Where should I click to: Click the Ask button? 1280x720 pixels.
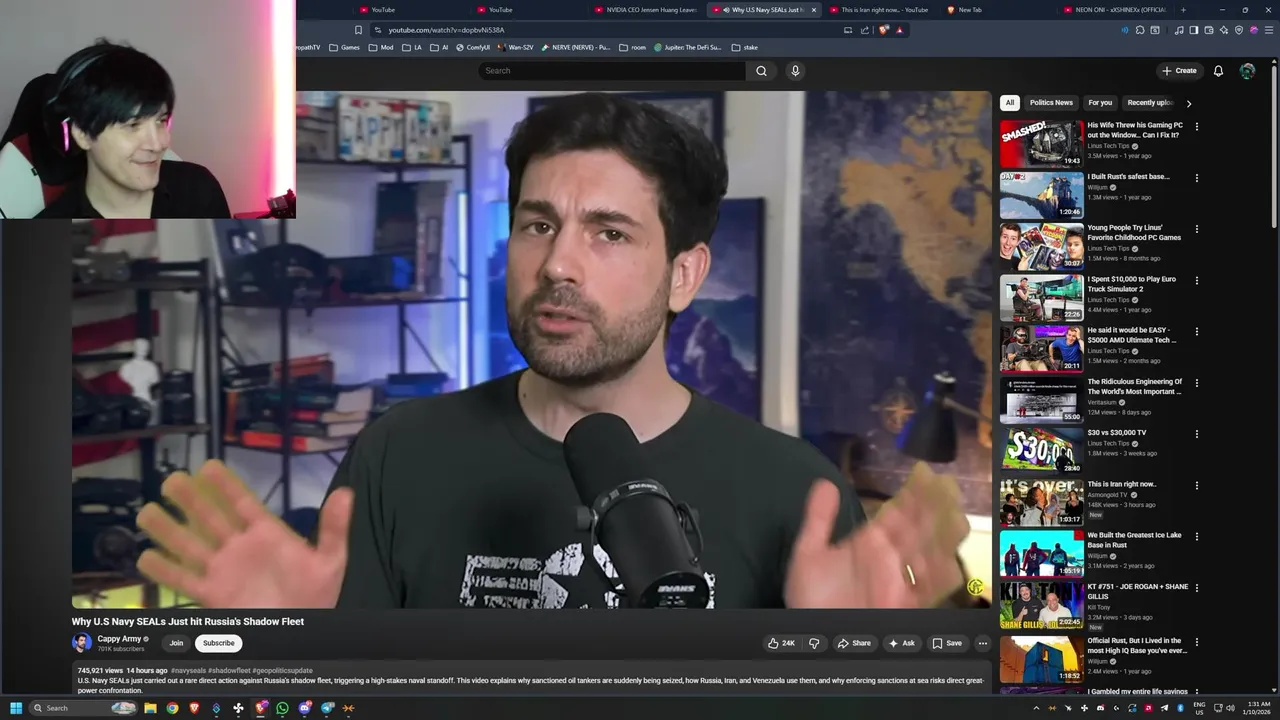[x=901, y=643]
